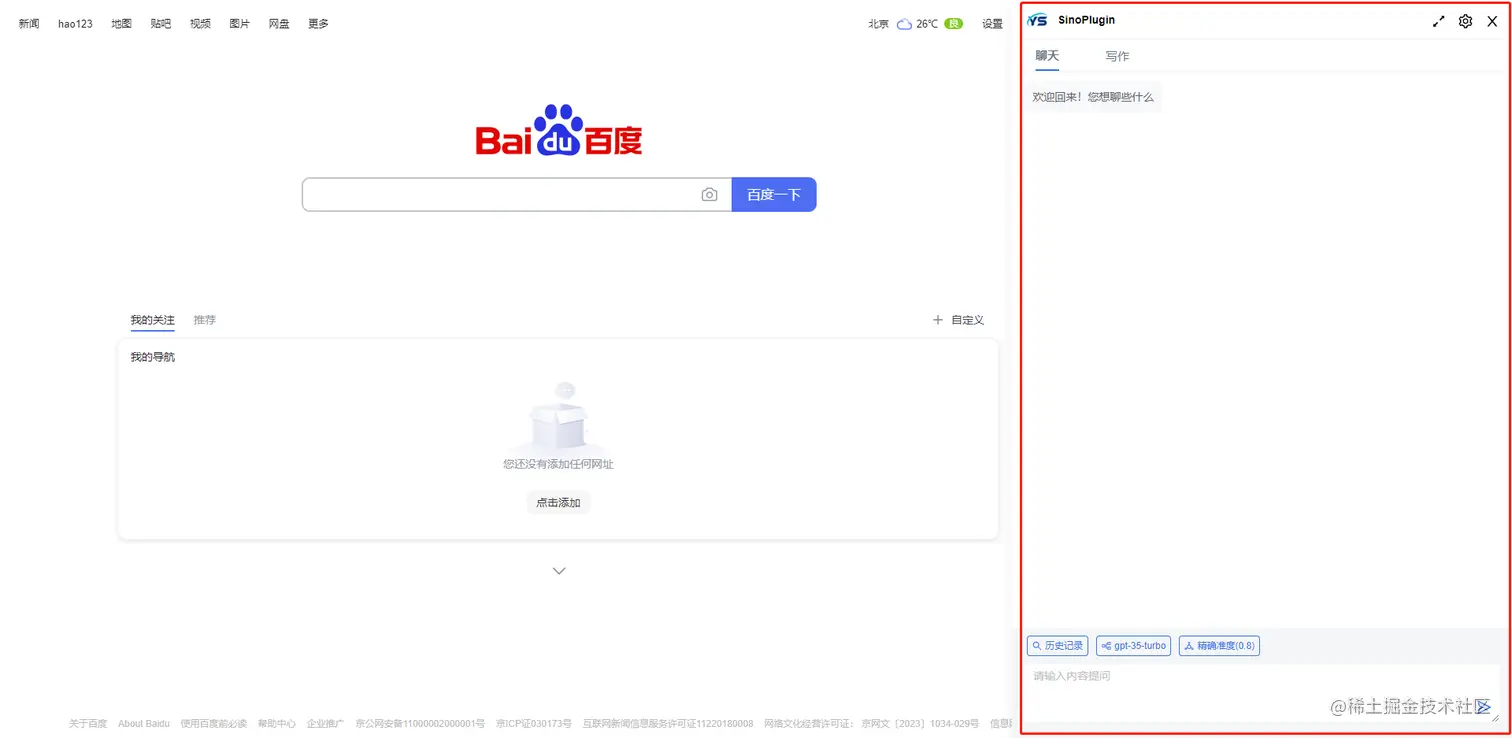Click the green air quality badge
The height and width of the screenshot is (738, 1512).
point(953,24)
